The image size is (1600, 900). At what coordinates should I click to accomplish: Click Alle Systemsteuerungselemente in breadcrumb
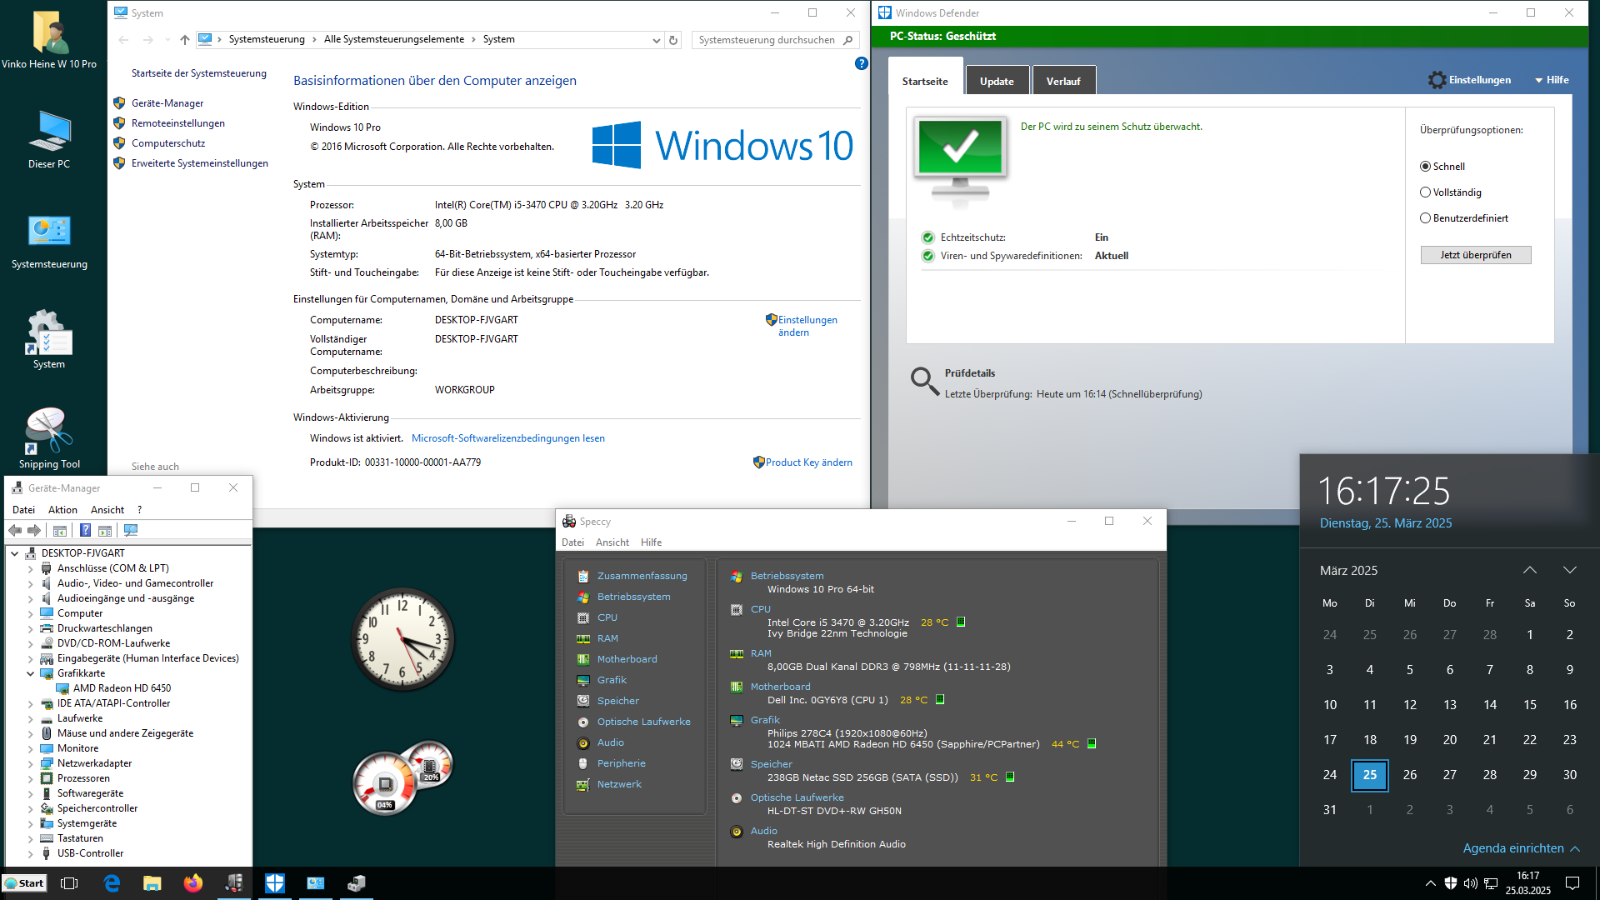[394, 40]
